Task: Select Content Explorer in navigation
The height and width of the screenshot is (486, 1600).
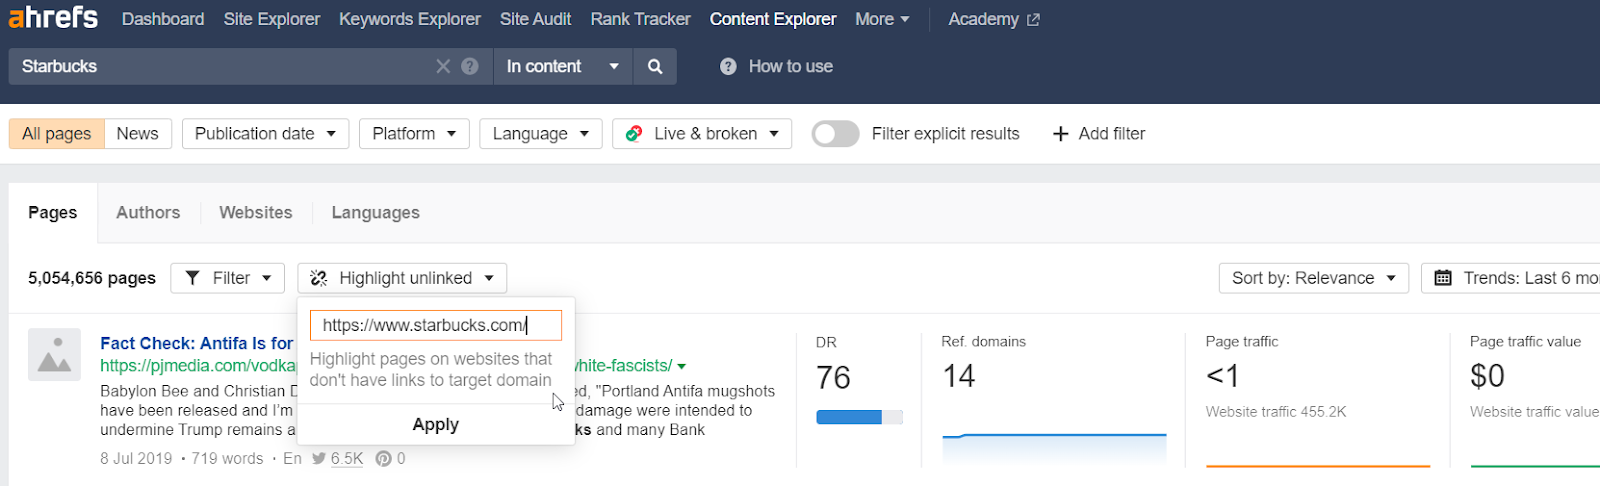Action: [773, 19]
